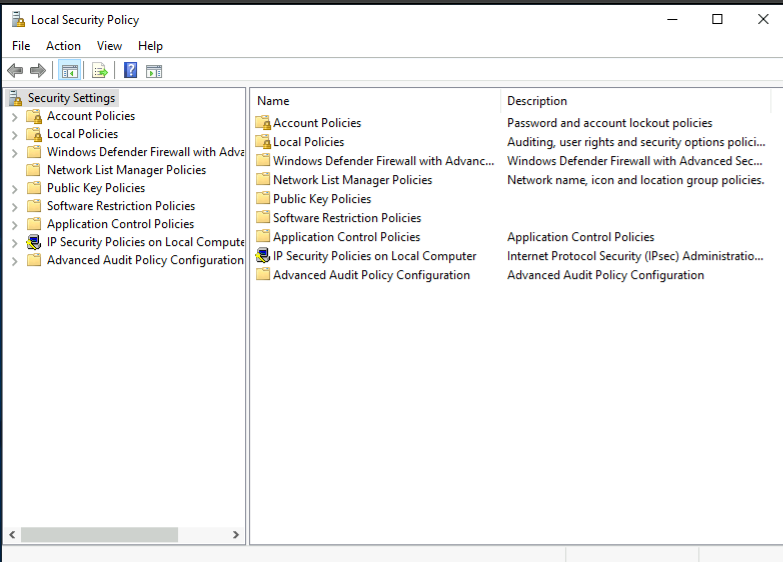Screen dimensions: 783x562
Task: Maximize the Local Security Policy window
Action: (717, 19)
